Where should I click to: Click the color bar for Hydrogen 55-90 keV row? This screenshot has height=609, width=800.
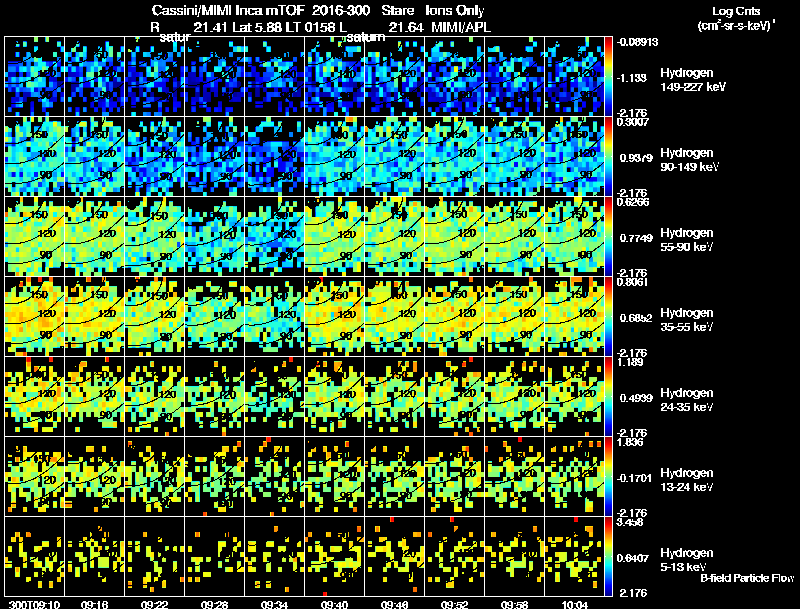[x=608, y=236]
